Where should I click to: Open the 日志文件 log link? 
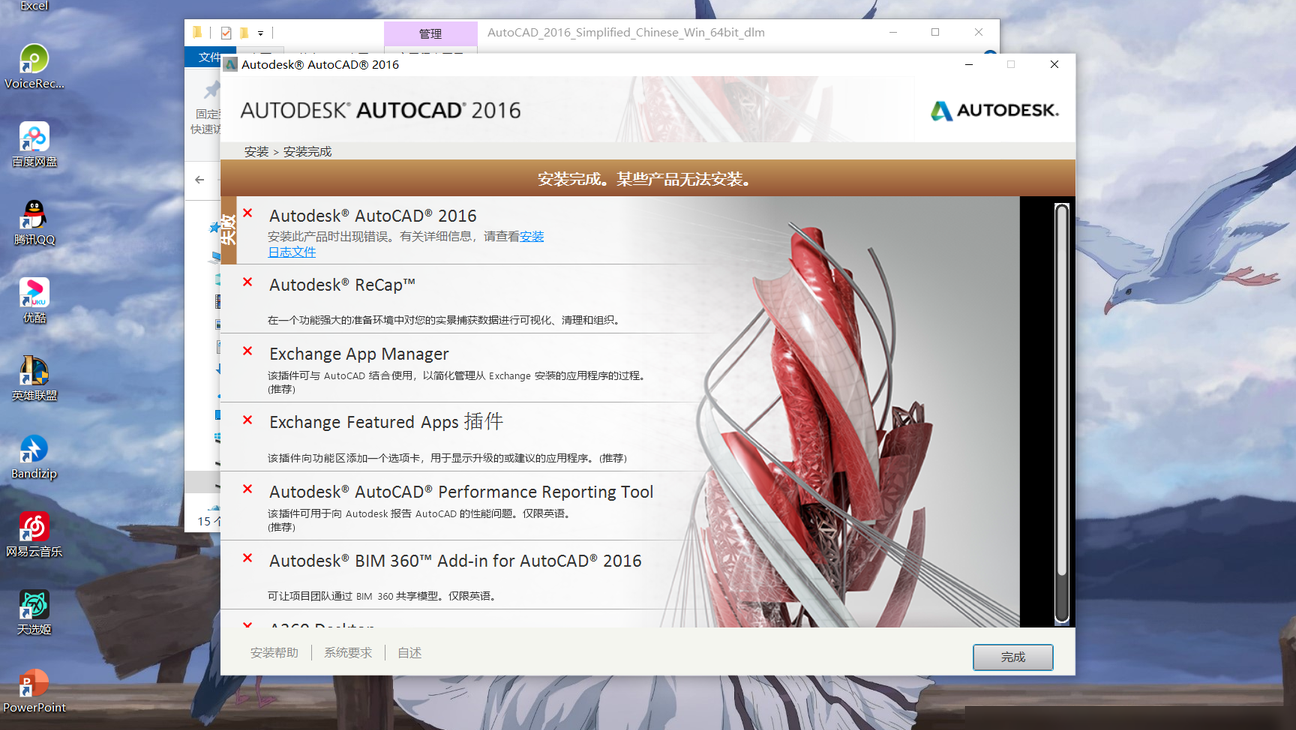pyautogui.click(x=291, y=252)
